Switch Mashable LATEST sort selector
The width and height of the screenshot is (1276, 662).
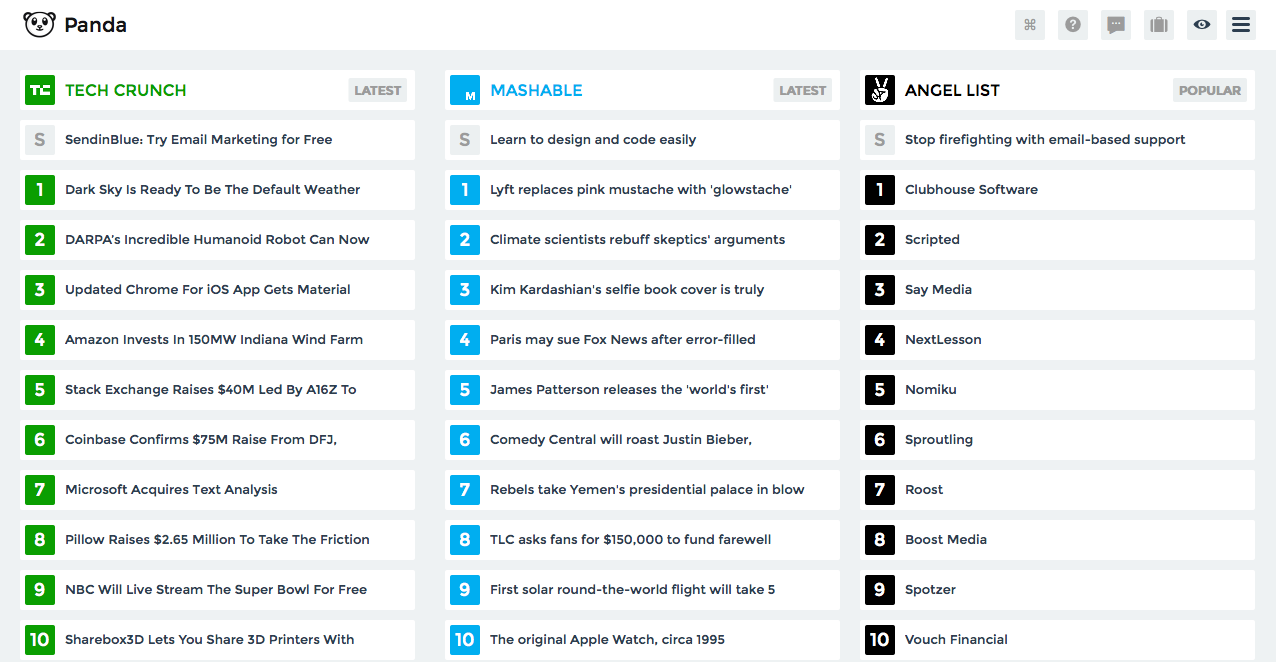pos(803,90)
